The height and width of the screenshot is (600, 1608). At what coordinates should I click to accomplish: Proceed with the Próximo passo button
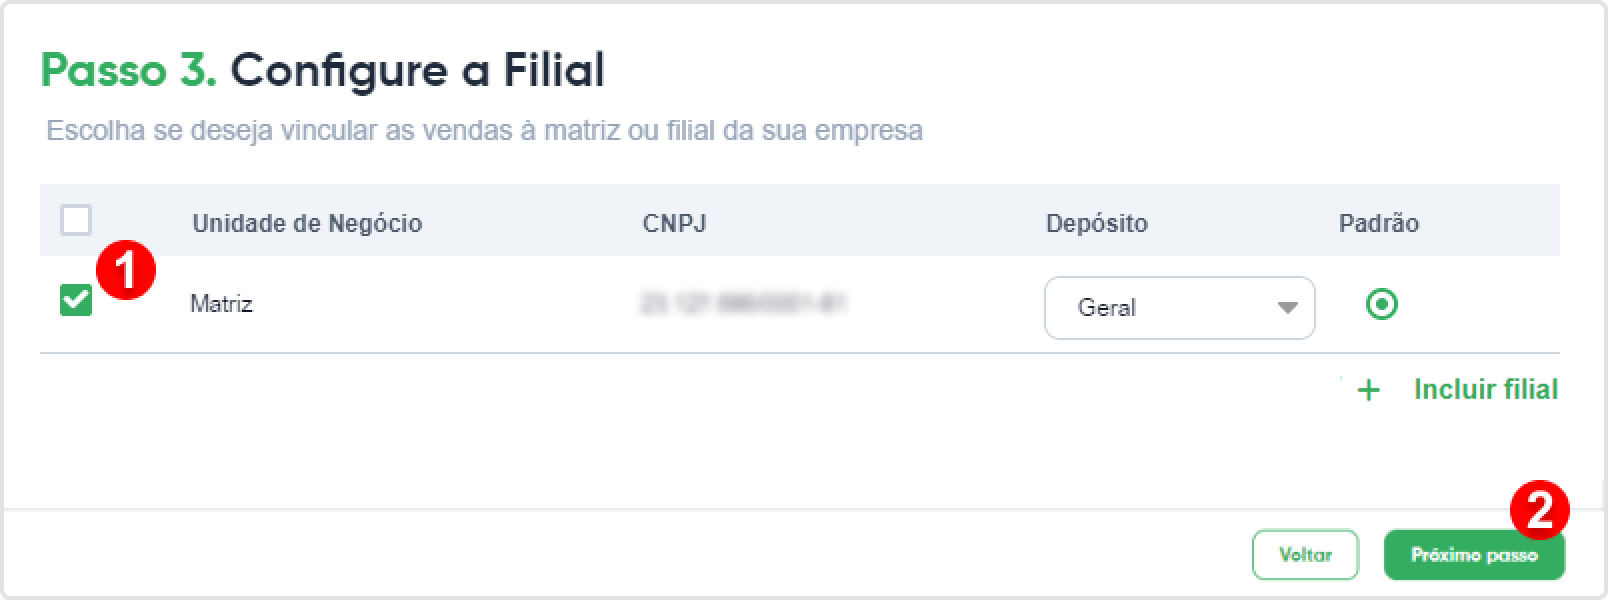[x=1474, y=554]
